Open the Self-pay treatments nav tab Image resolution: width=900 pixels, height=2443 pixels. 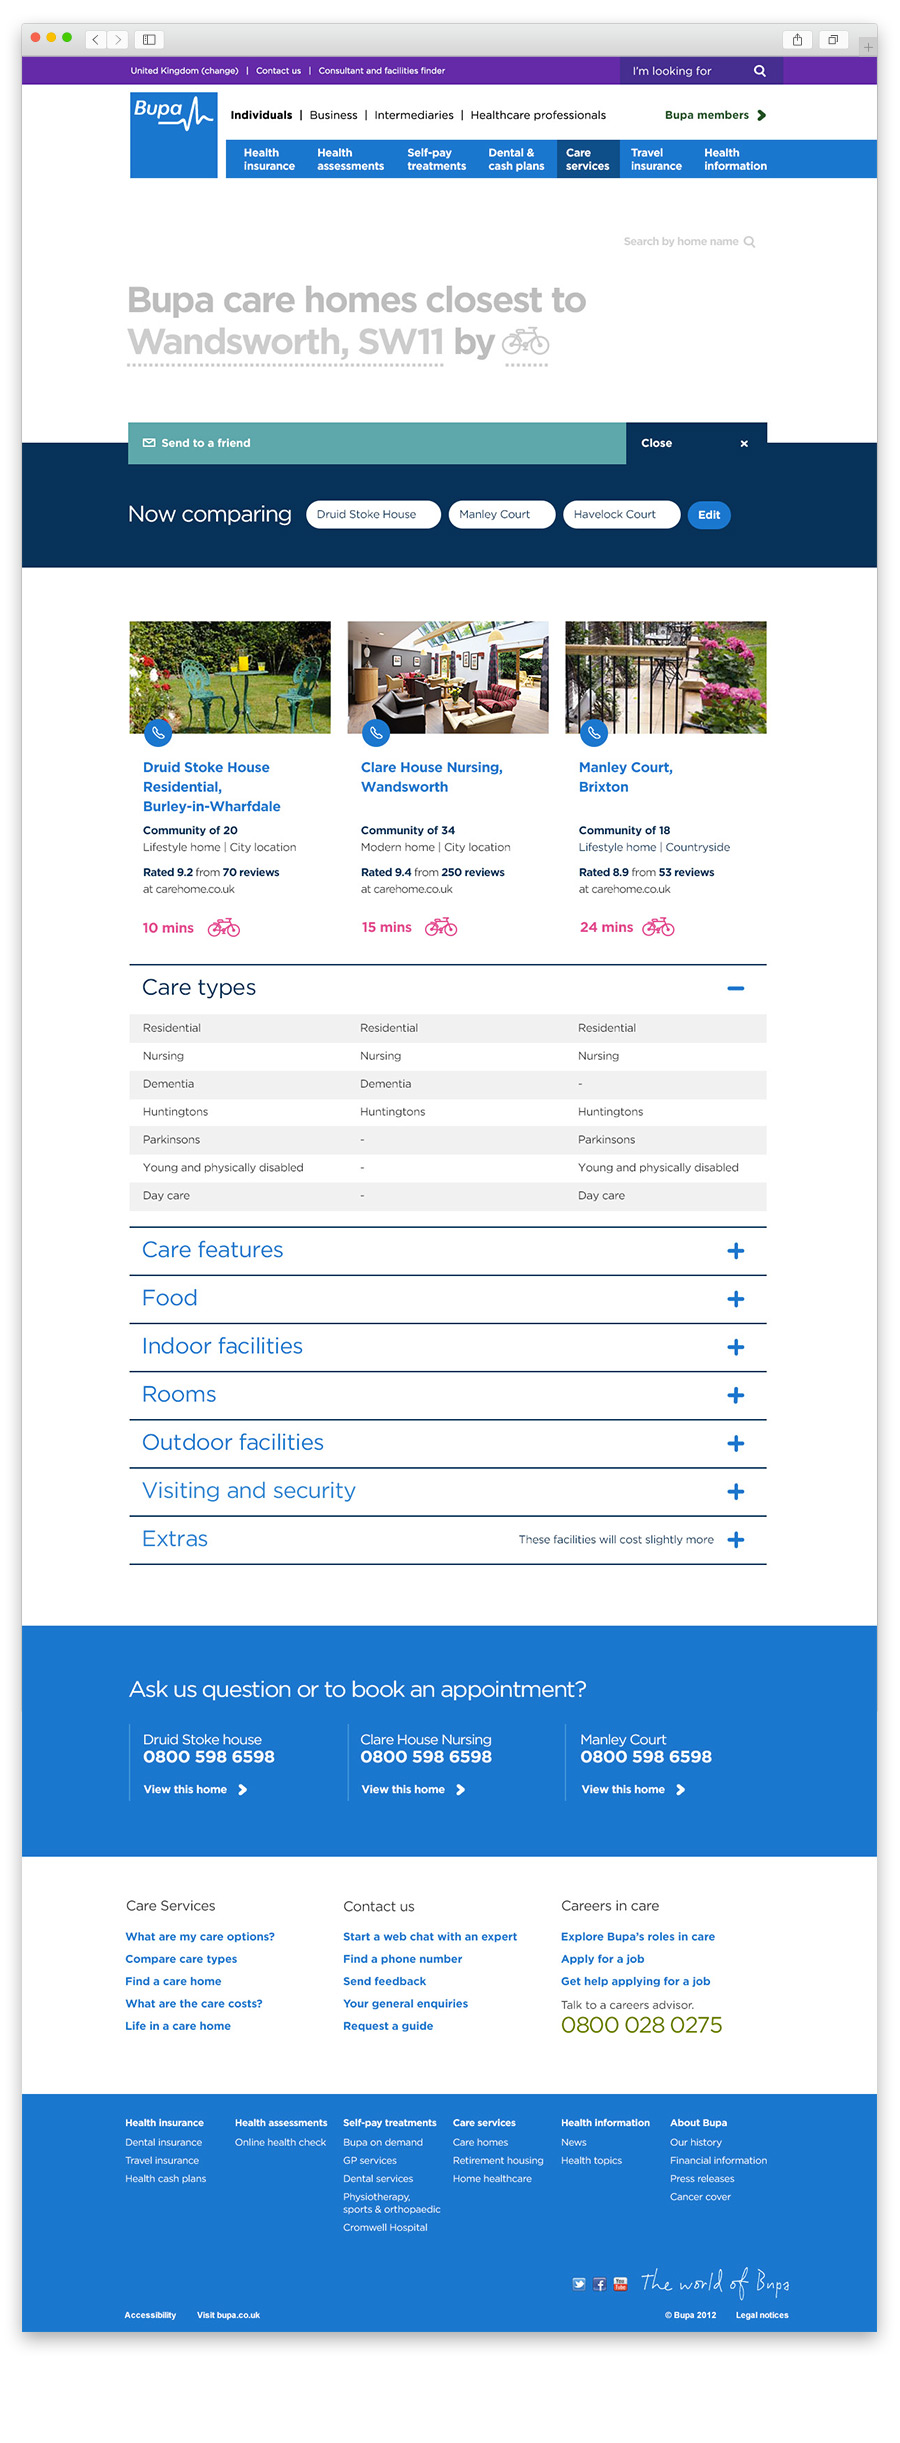(436, 160)
